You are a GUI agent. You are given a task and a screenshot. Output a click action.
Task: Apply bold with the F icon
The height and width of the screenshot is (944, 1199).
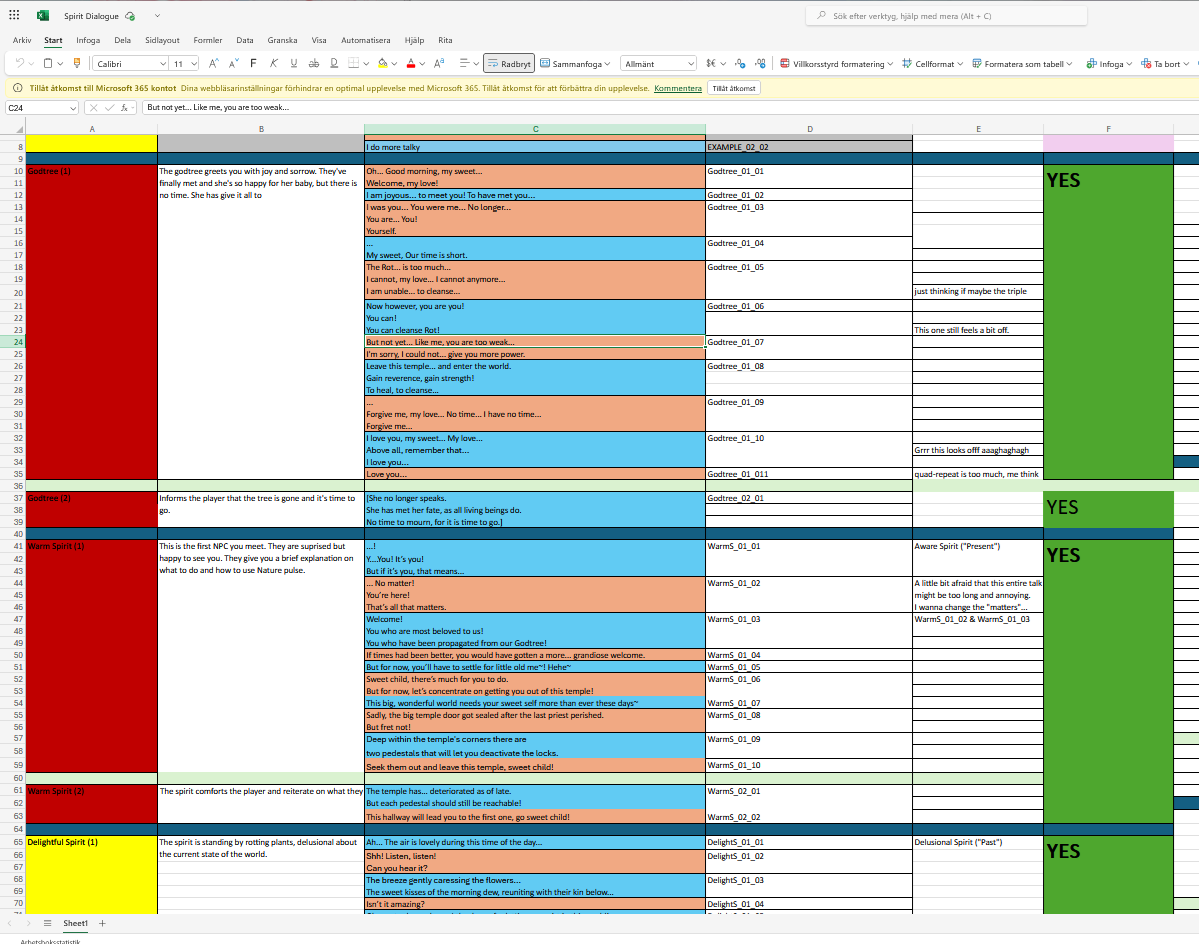pos(253,63)
